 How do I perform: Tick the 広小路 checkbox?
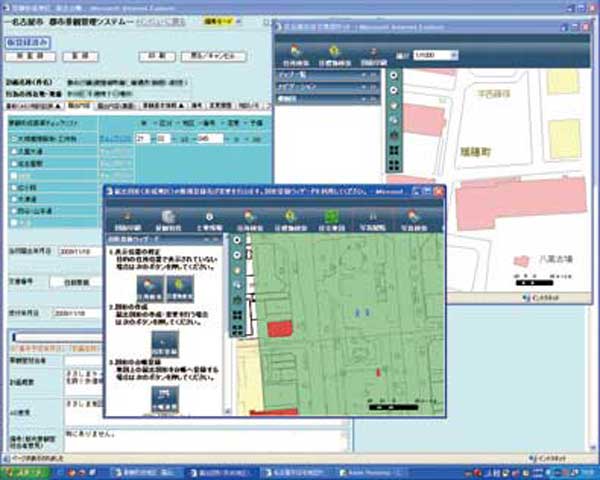point(14,188)
